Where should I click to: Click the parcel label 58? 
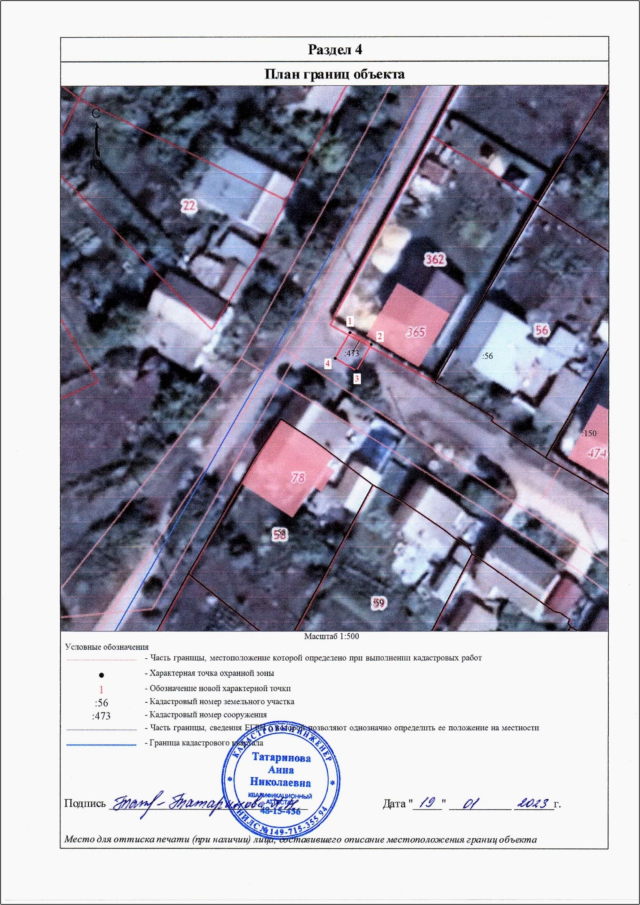280,535
